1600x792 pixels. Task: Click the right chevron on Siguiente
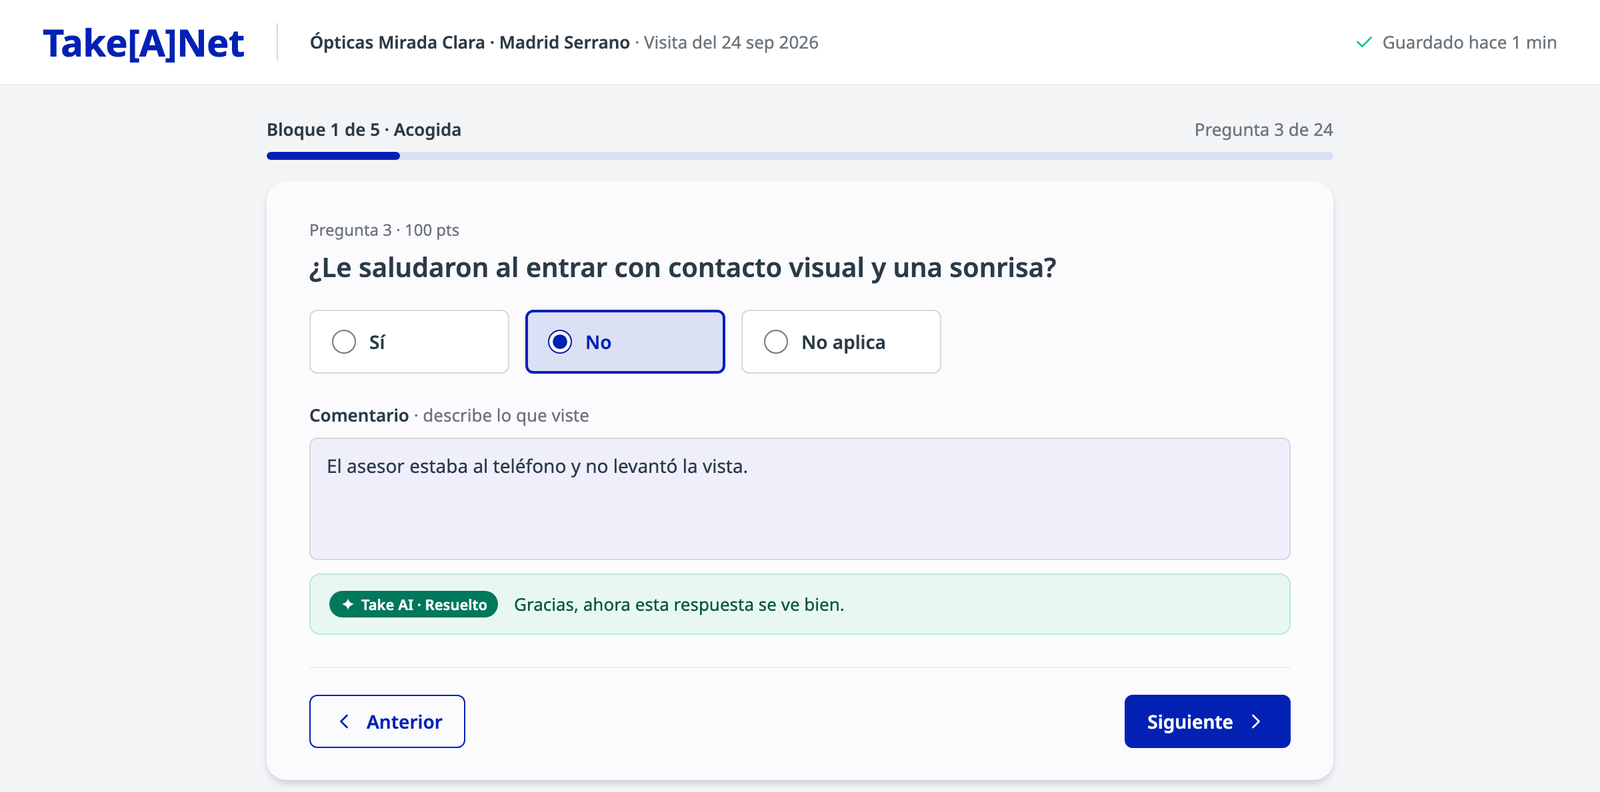pyautogui.click(x=1256, y=721)
